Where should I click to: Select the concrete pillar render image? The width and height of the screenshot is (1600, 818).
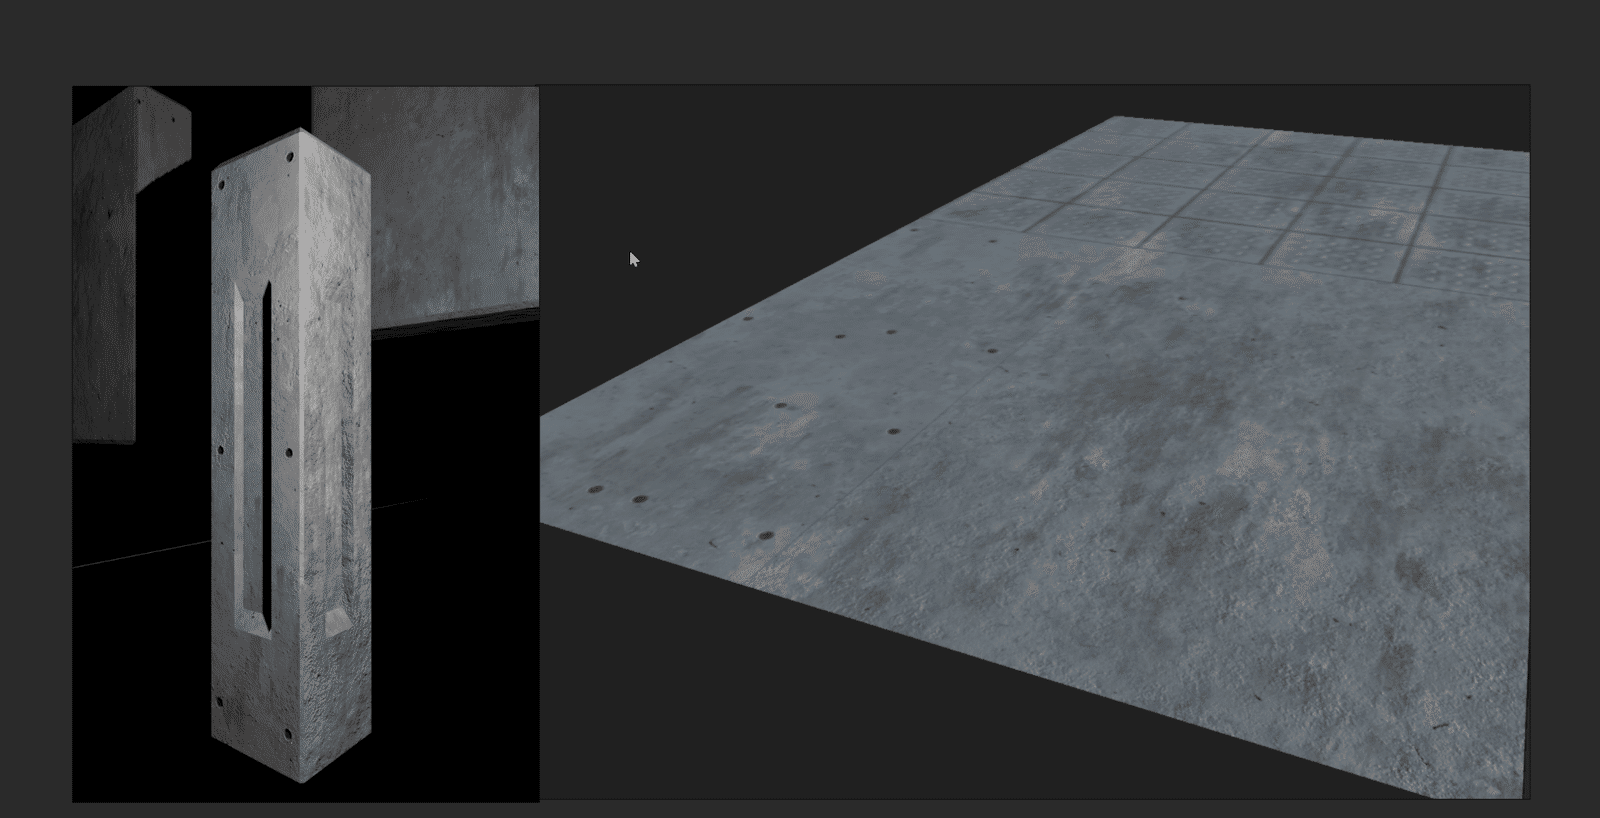point(306,443)
